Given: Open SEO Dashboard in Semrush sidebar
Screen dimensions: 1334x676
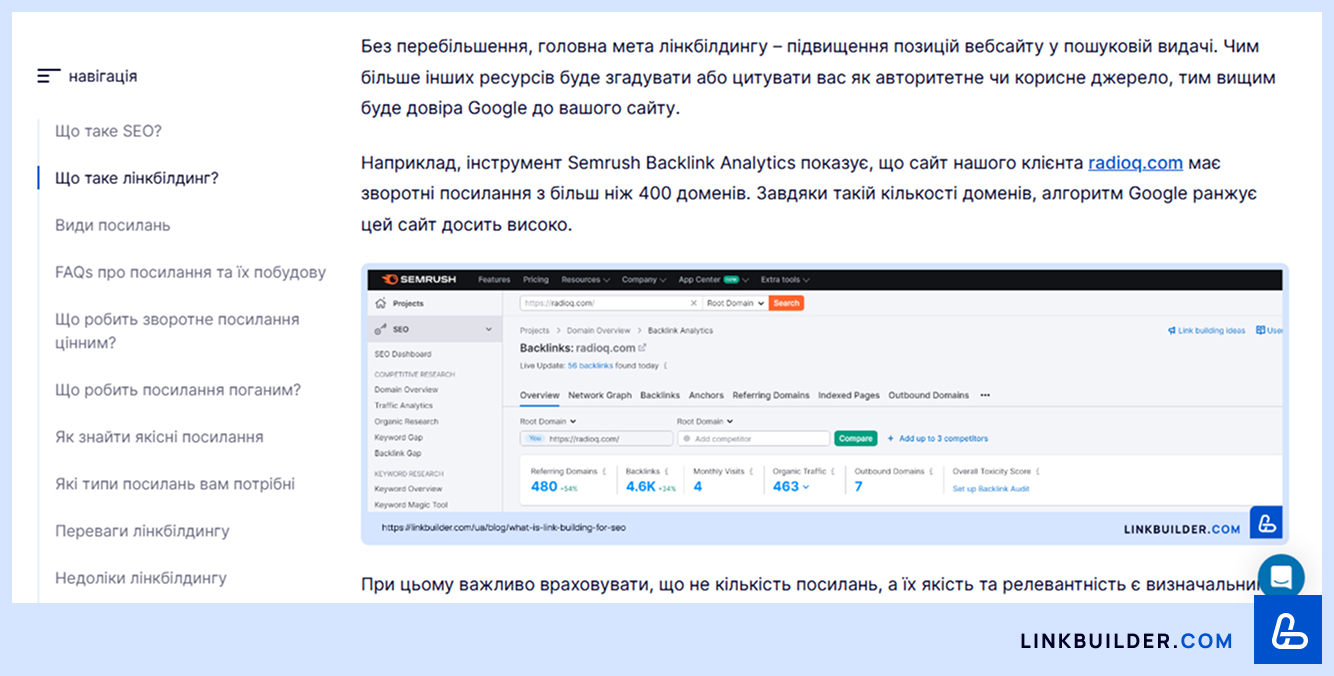Looking at the screenshot, I should (403, 354).
